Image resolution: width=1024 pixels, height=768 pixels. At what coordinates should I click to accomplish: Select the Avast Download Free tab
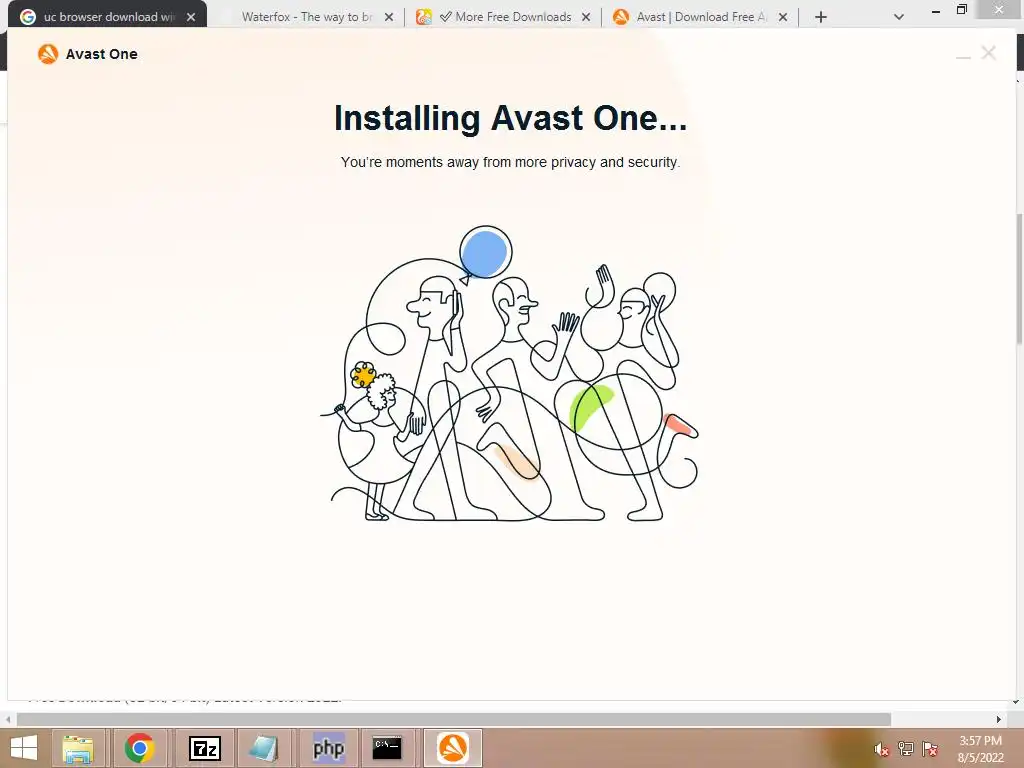click(700, 17)
